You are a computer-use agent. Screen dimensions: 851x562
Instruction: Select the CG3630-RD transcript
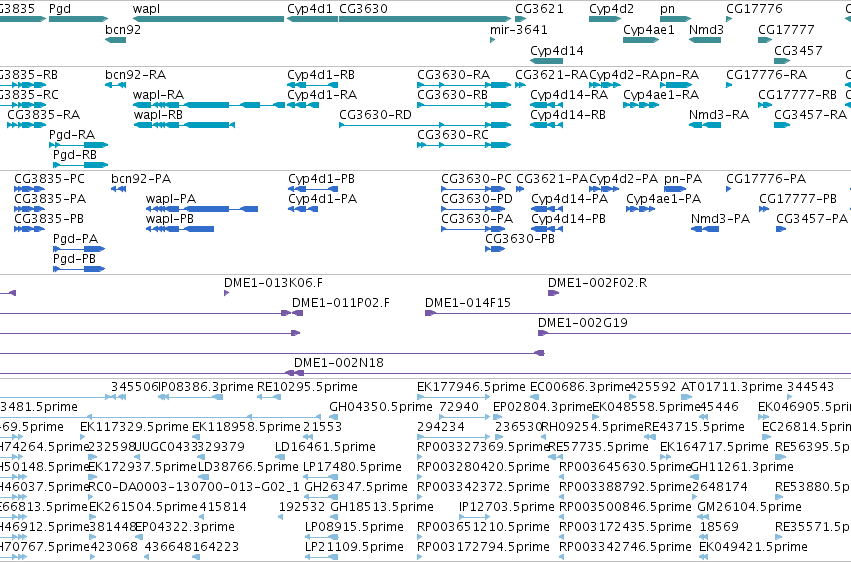425,125
